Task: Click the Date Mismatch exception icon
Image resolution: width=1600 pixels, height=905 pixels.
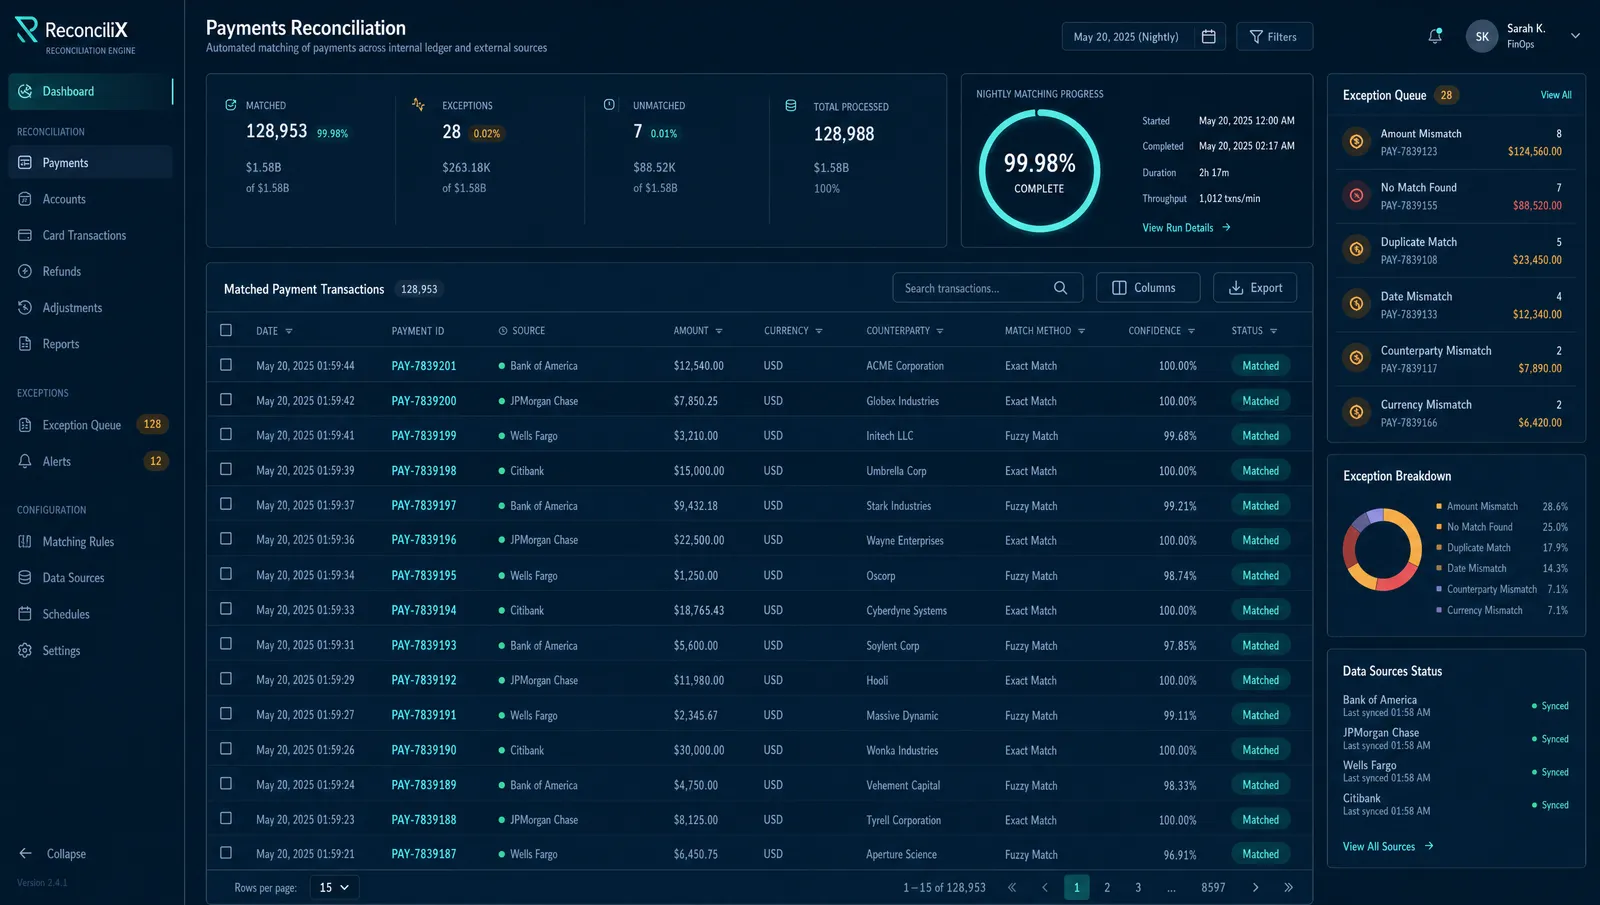Action: 1356,304
